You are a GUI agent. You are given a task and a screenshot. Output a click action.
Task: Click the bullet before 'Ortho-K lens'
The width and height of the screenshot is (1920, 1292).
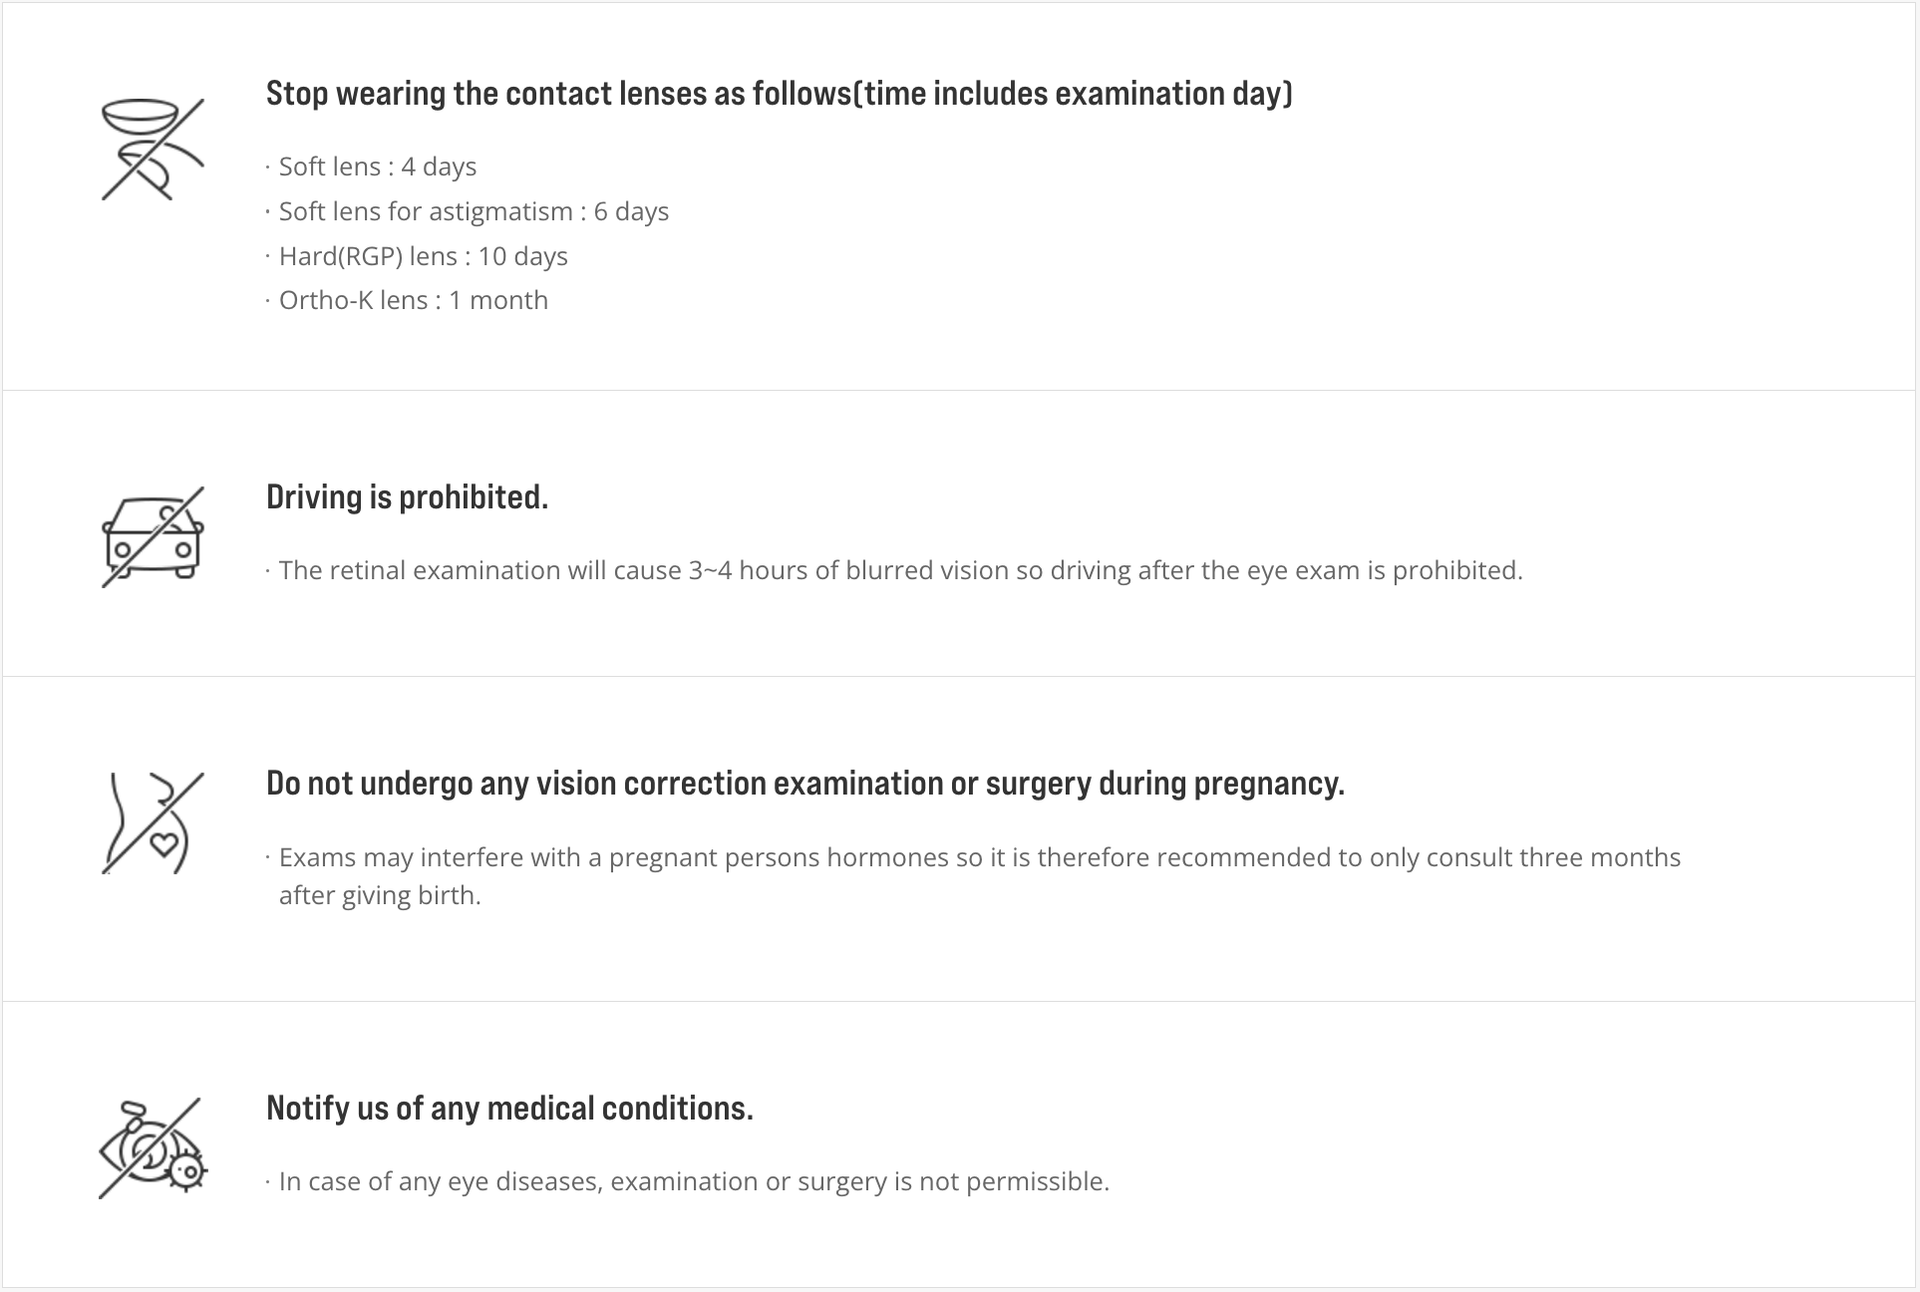(268, 301)
